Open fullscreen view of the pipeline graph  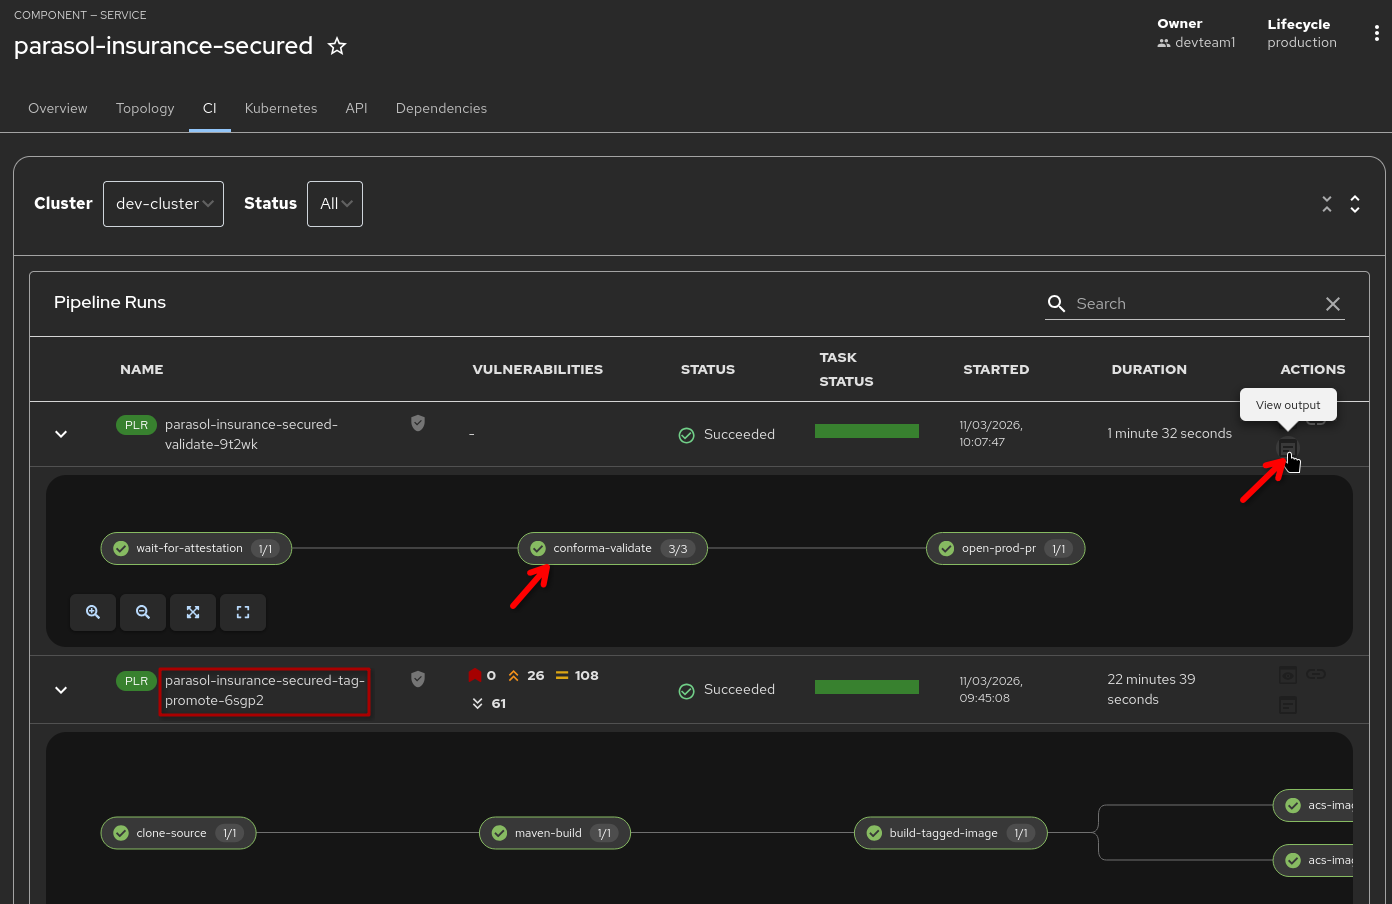242,612
